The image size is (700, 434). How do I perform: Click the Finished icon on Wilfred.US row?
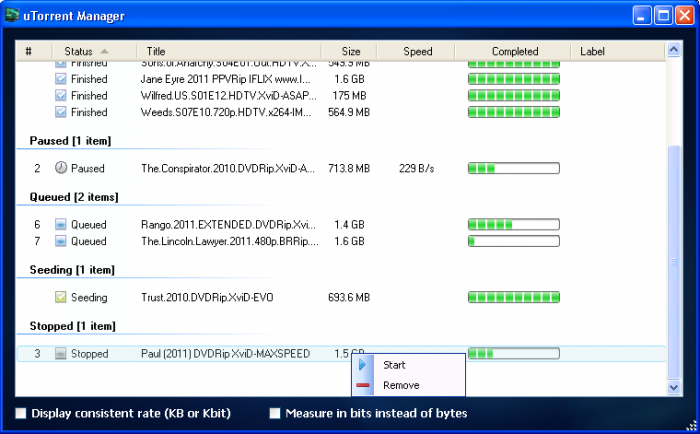(60, 96)
